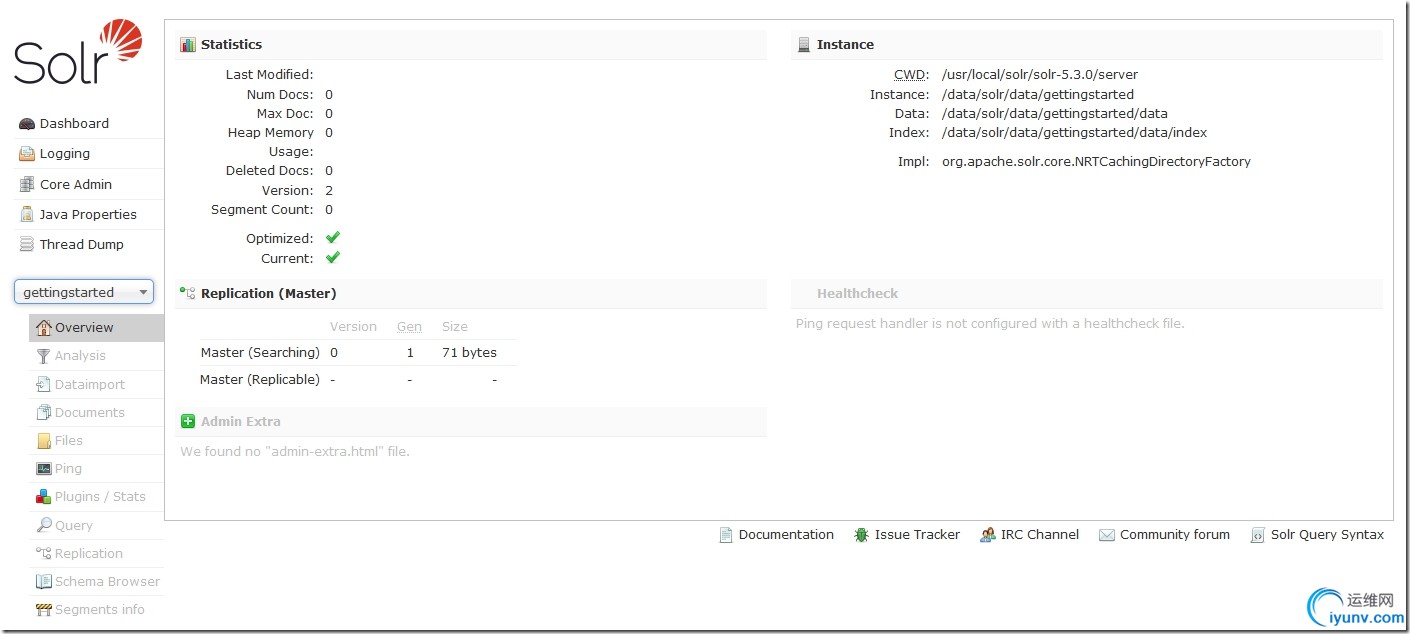The width and height of the screenshot is (1410, 634).
Task: Click the Solr logo
Action: pyautogui.click(x=78, y=52)
